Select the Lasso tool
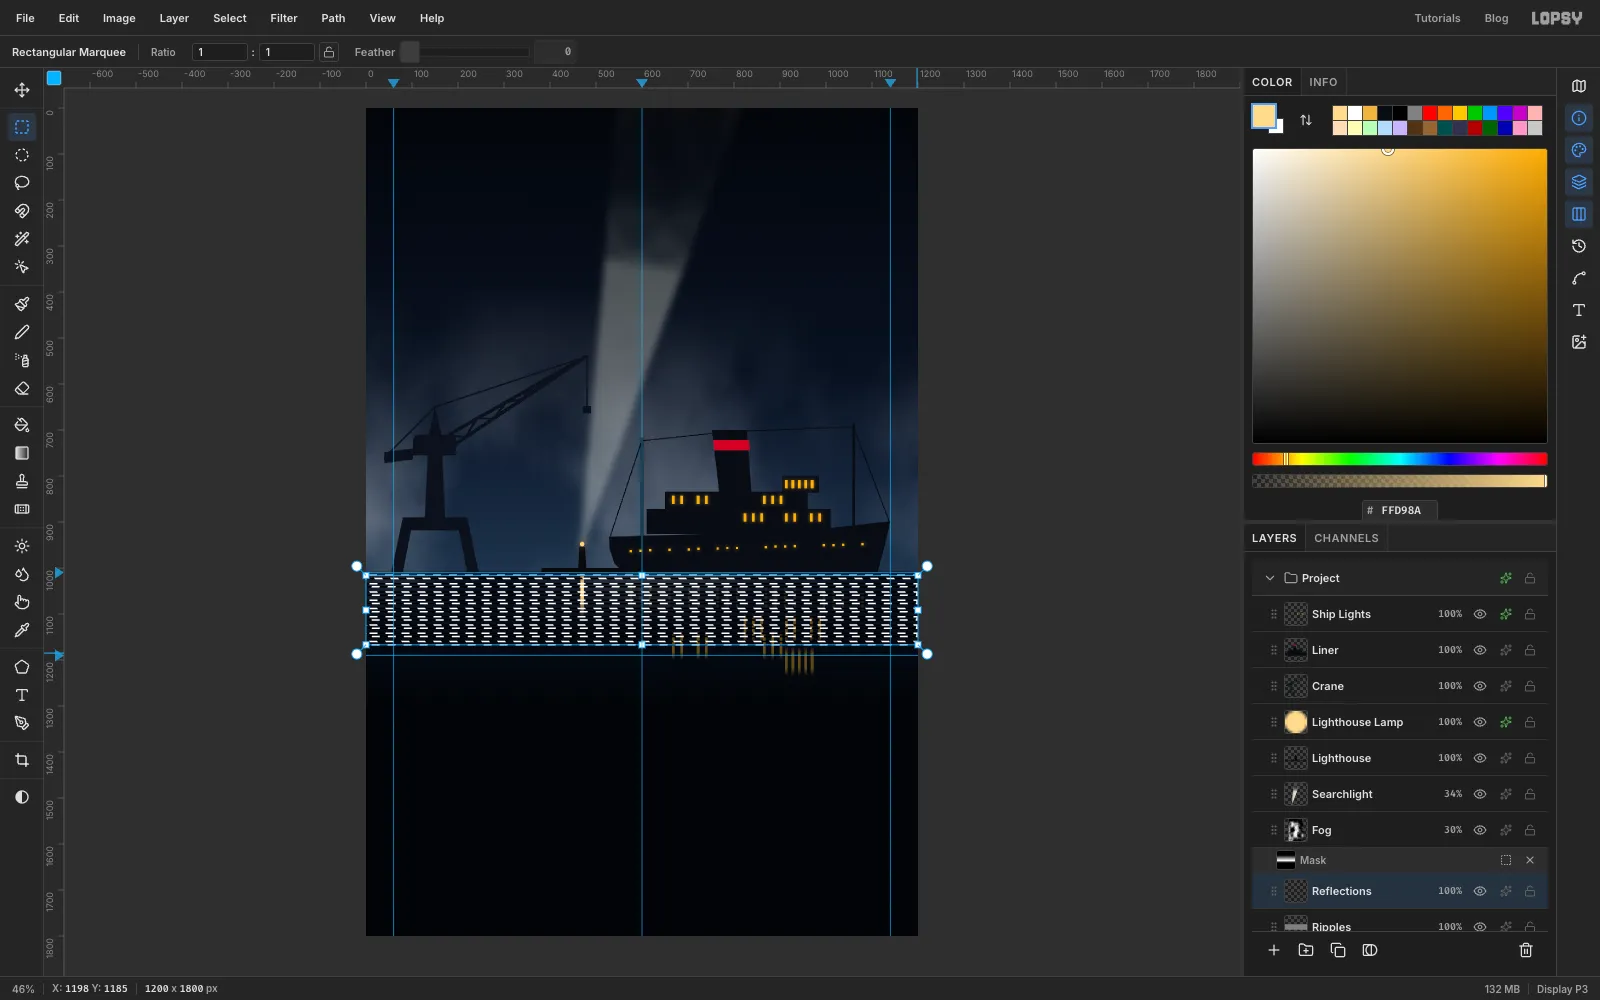This screenshot has width=1600, height=1000. tap(22, 183)
